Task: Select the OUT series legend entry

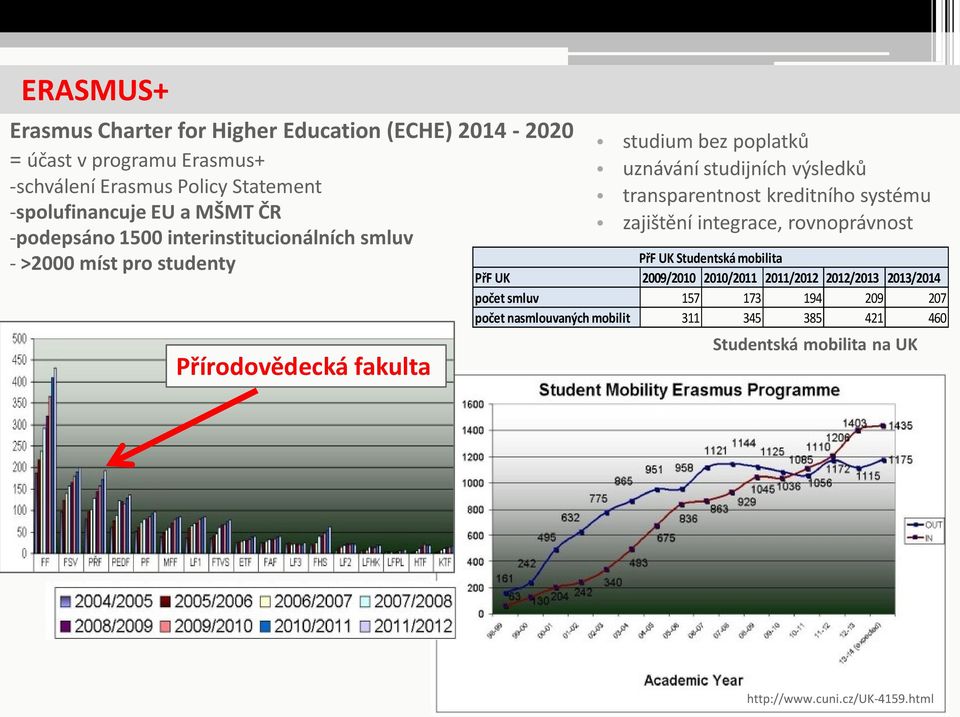Action: click(926, 525)
